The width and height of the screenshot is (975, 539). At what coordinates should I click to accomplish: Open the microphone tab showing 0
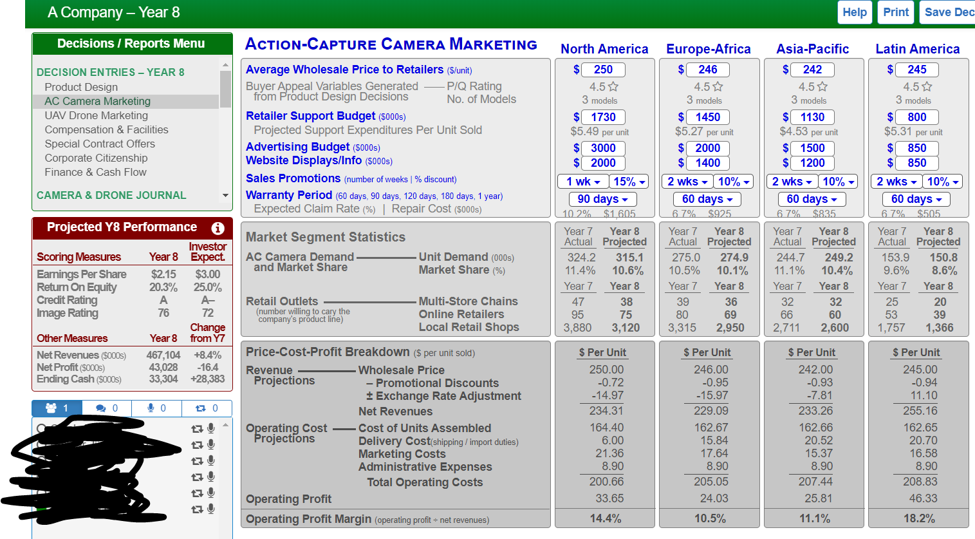(x=156, y=408)
